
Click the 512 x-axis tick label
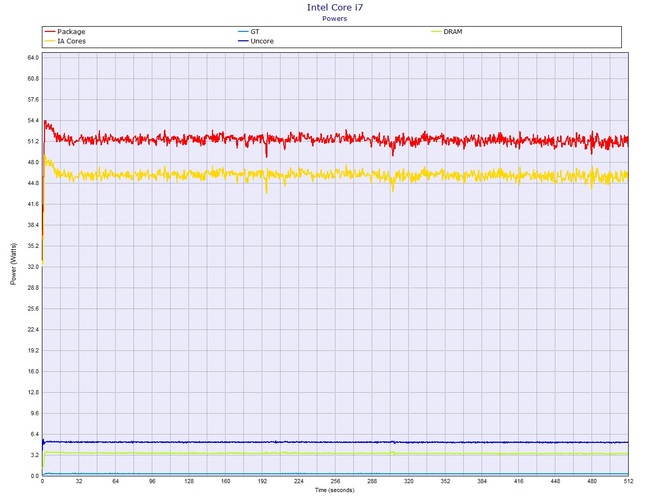pos(629,481)
